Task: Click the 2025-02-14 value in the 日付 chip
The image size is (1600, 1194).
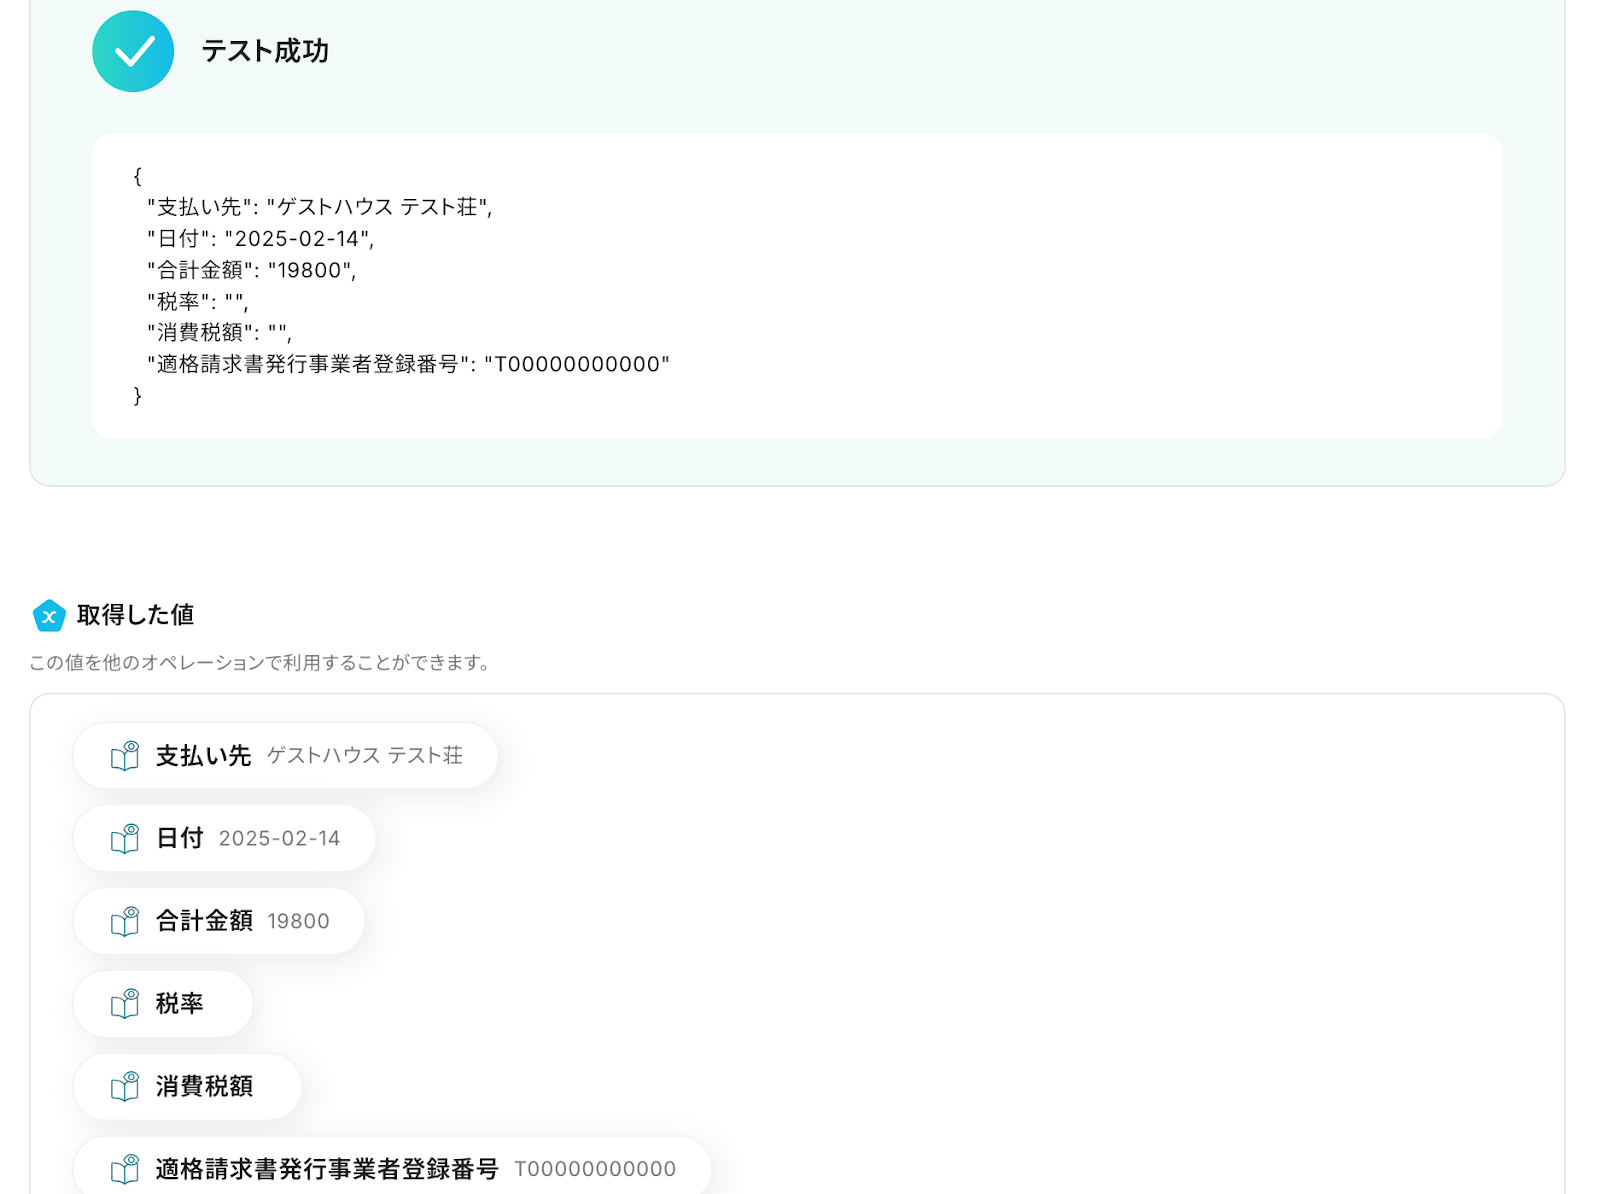Action: [280, 839]
